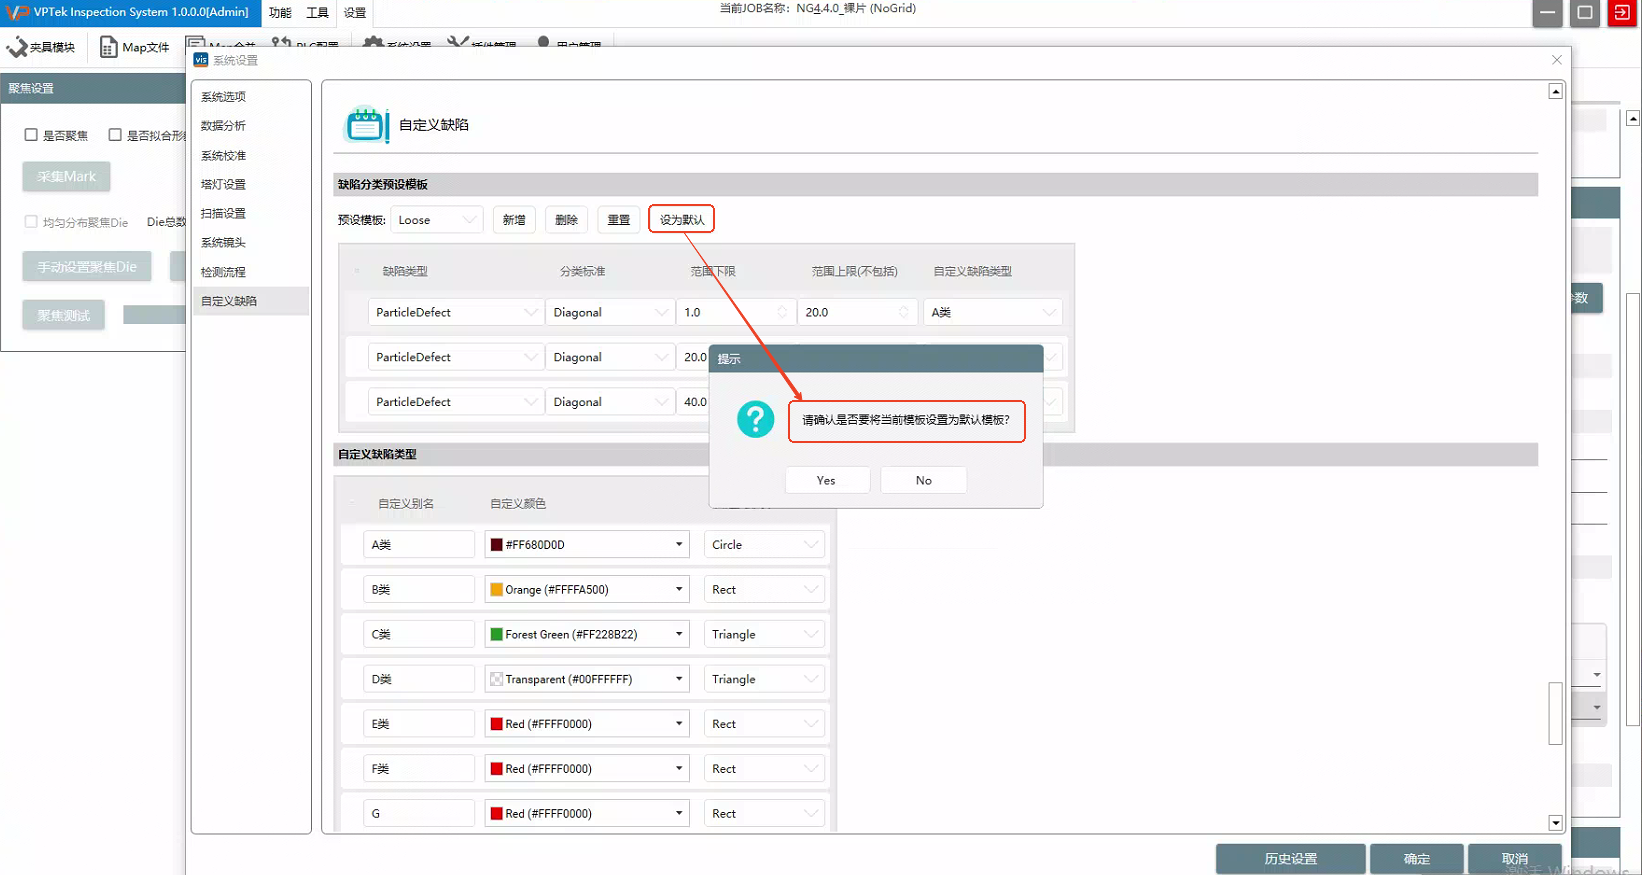Image resolution: width=1642 pixels, height=875 pixels.
Task: Open the Map文件 toolbar icon
Action: click(x=108, y=47)
